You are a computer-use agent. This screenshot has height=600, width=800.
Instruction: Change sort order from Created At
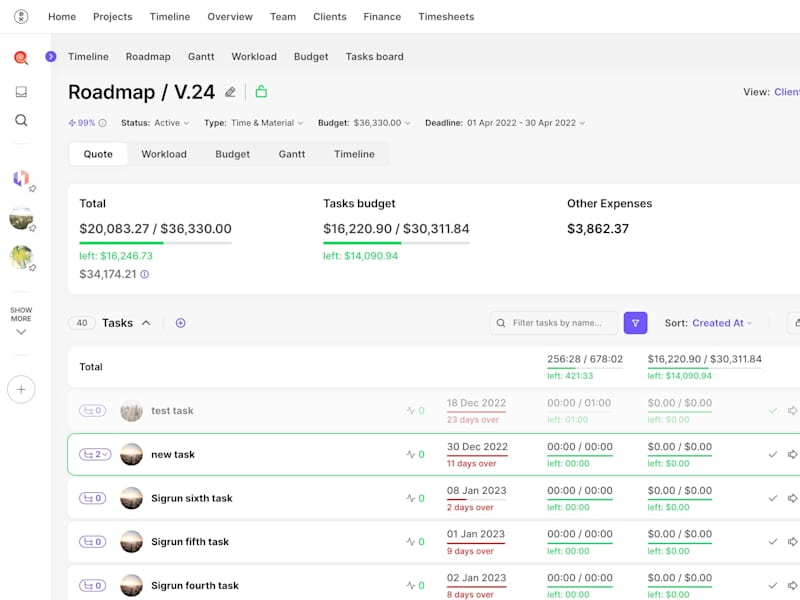point(722,323)
